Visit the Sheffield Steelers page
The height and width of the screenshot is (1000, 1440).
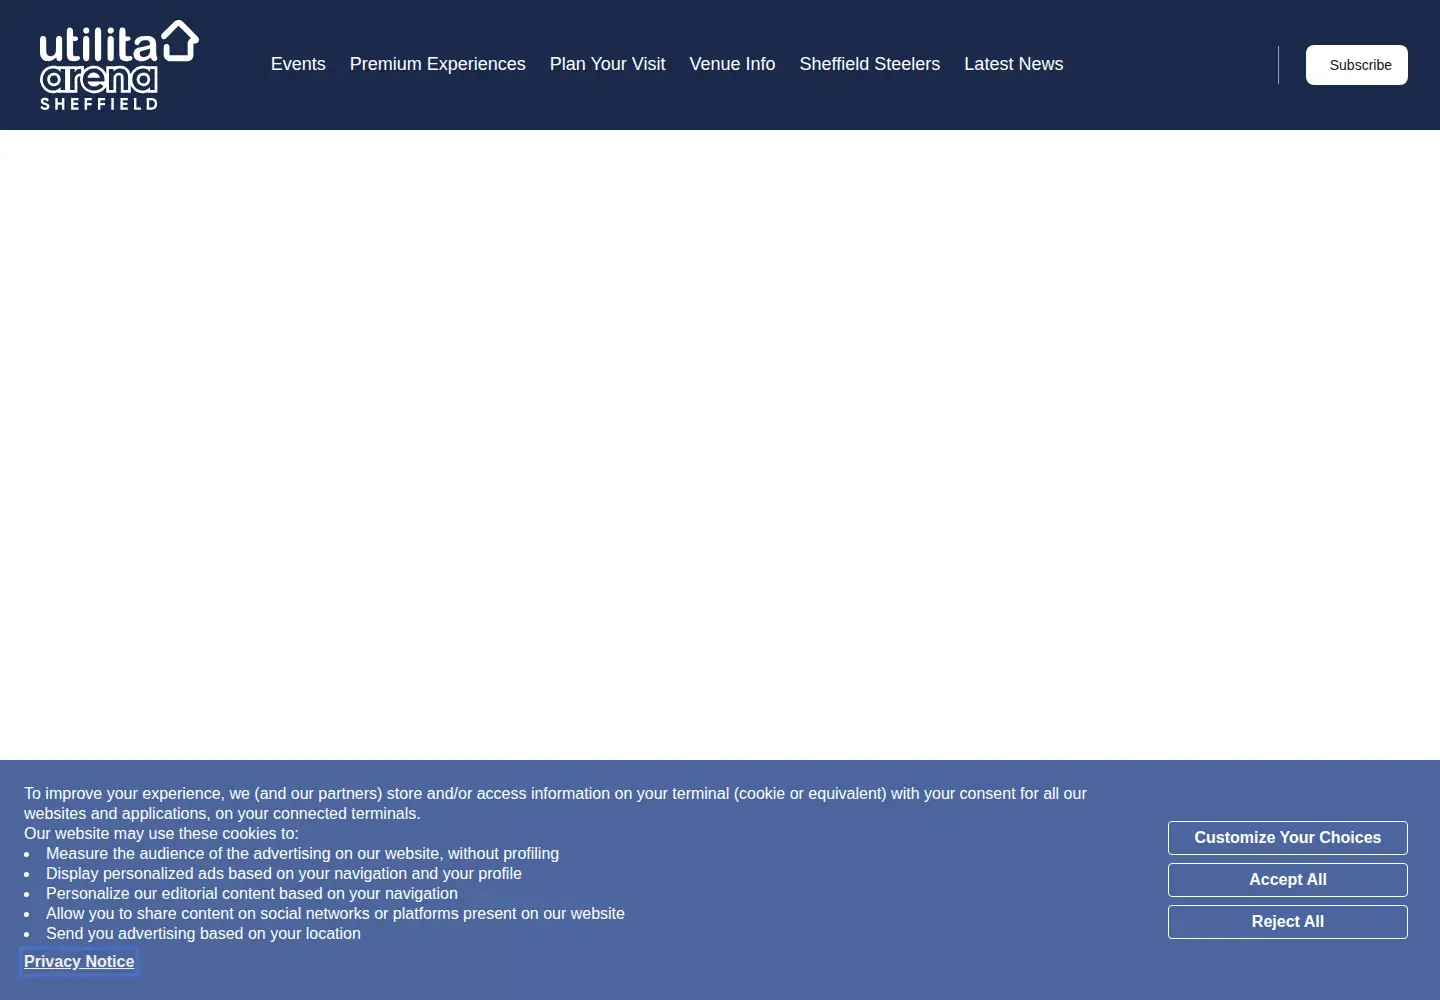pyautogui.click(x=870, y=64)
